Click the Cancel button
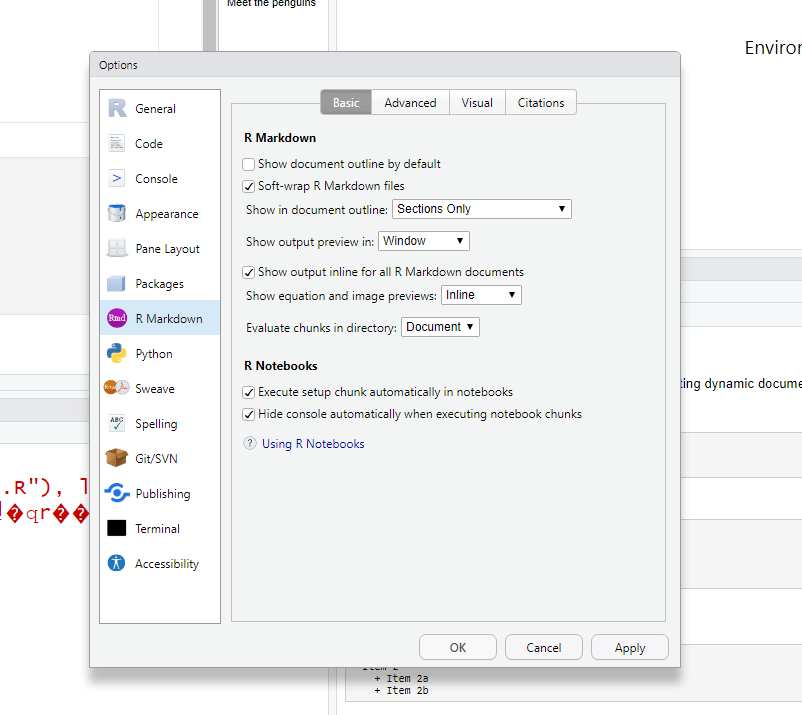 click(x=544, y=647)
